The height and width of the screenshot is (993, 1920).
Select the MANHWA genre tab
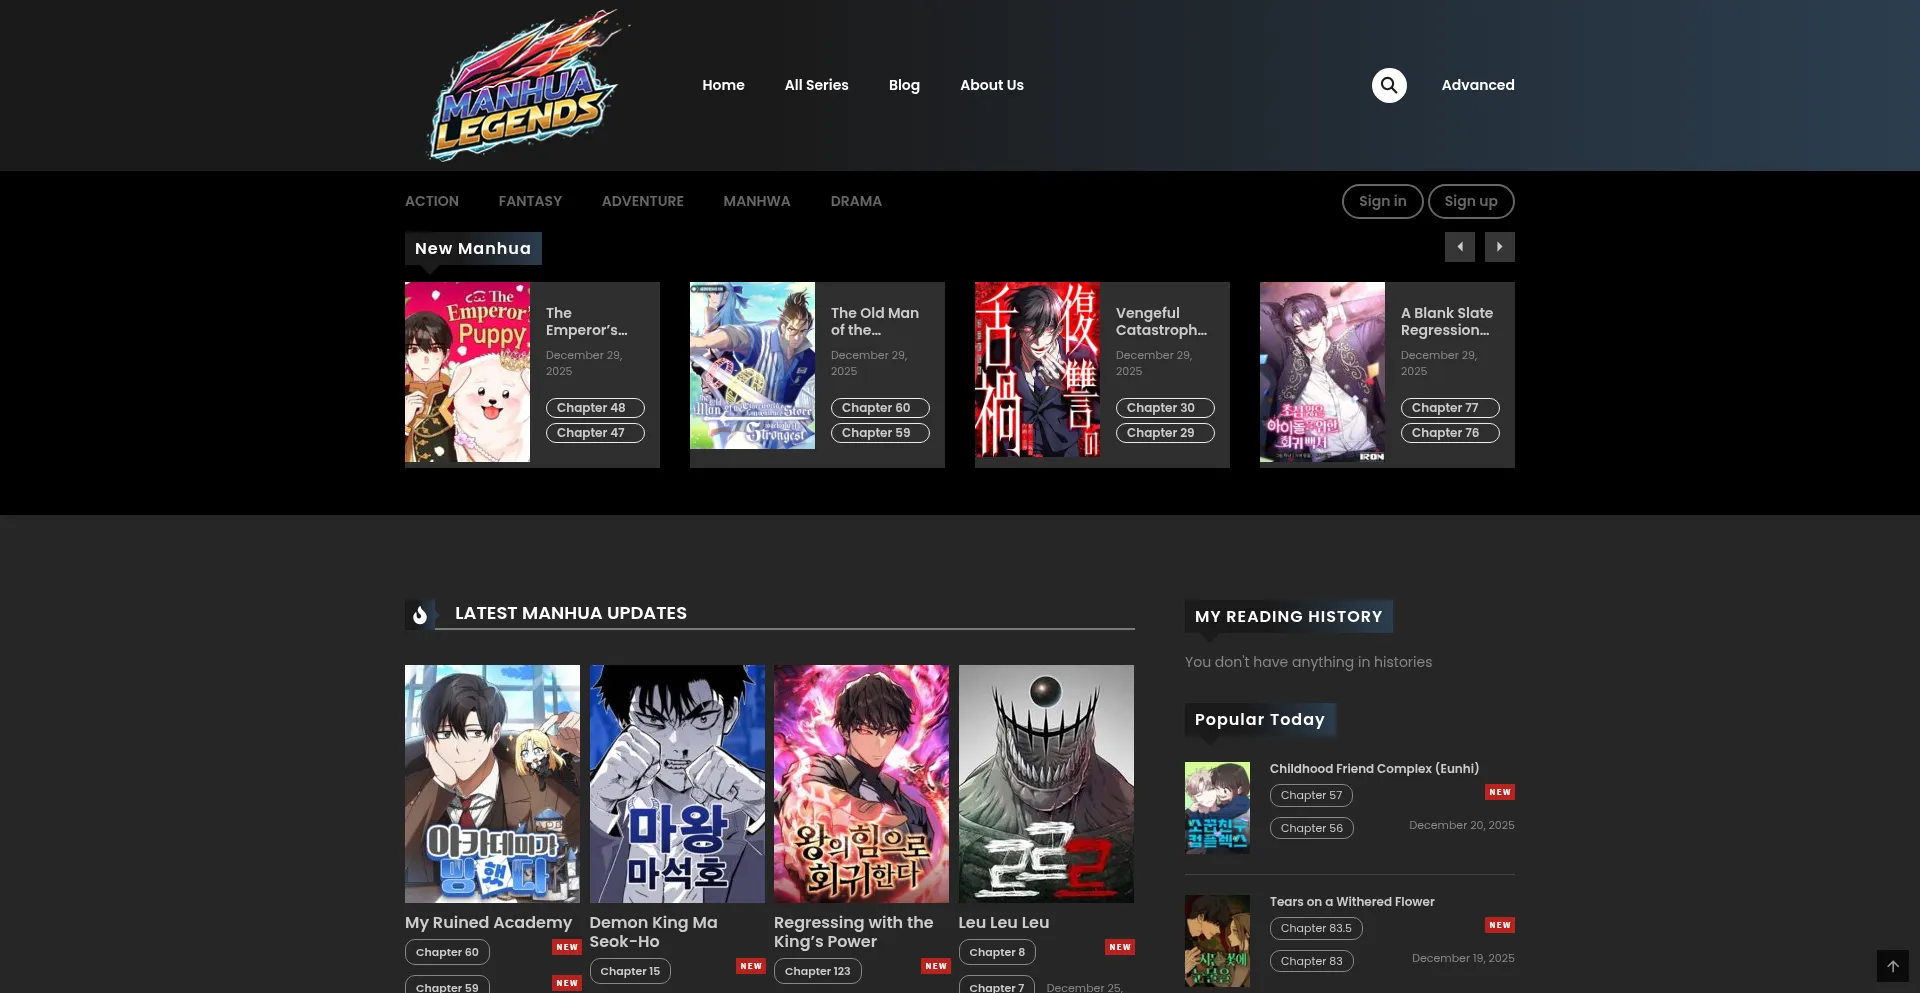756,201
